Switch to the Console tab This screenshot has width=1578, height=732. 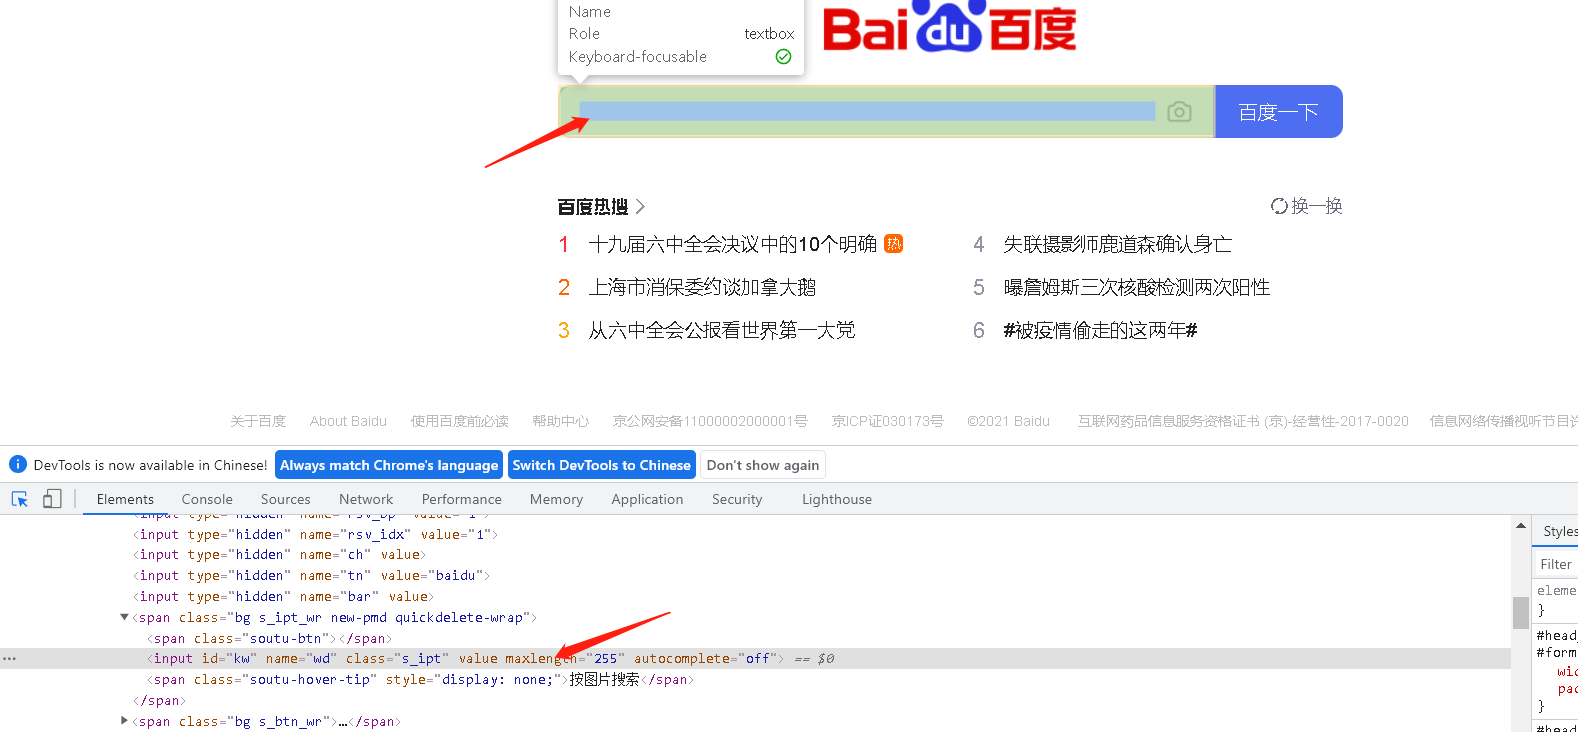point(207,499)
